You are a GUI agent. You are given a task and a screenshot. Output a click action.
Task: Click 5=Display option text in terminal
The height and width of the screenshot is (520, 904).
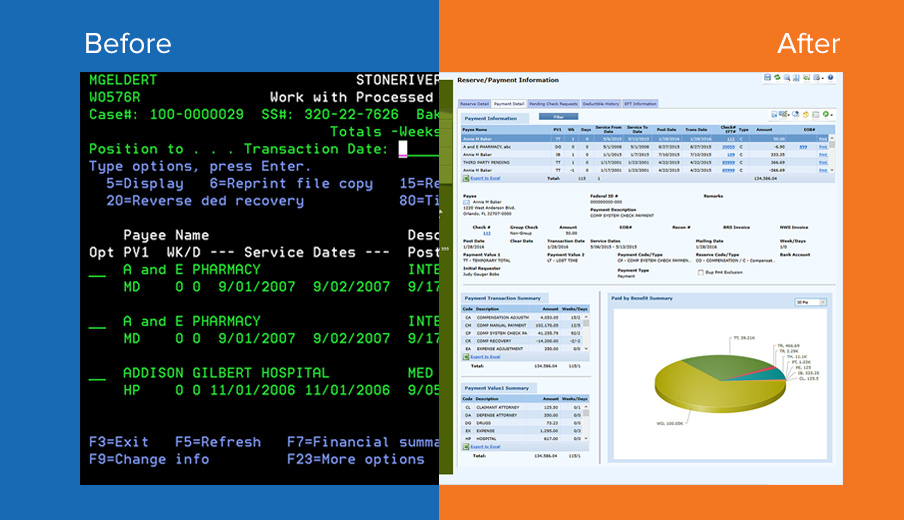click(x=145, y=184)
